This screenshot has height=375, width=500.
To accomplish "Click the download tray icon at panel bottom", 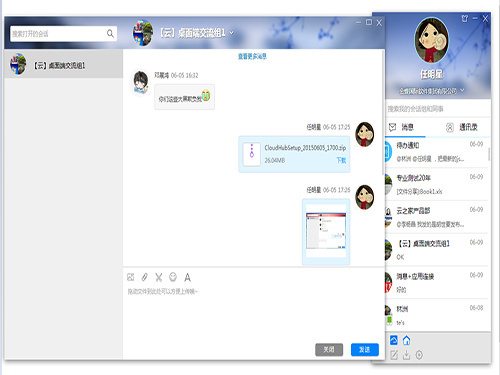I will tap(406, 355).
